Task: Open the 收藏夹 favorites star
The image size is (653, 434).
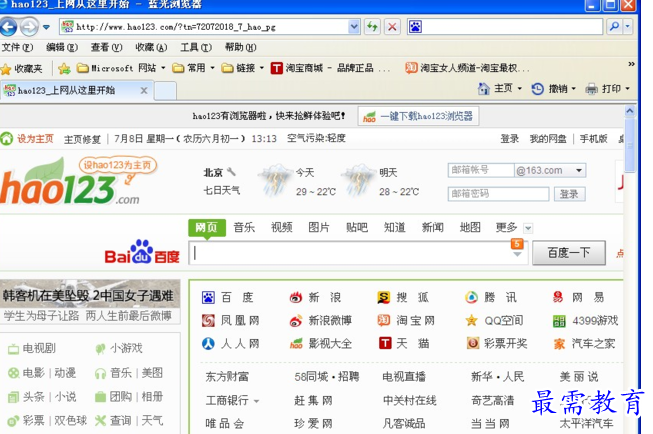Action: coord(6,69)
